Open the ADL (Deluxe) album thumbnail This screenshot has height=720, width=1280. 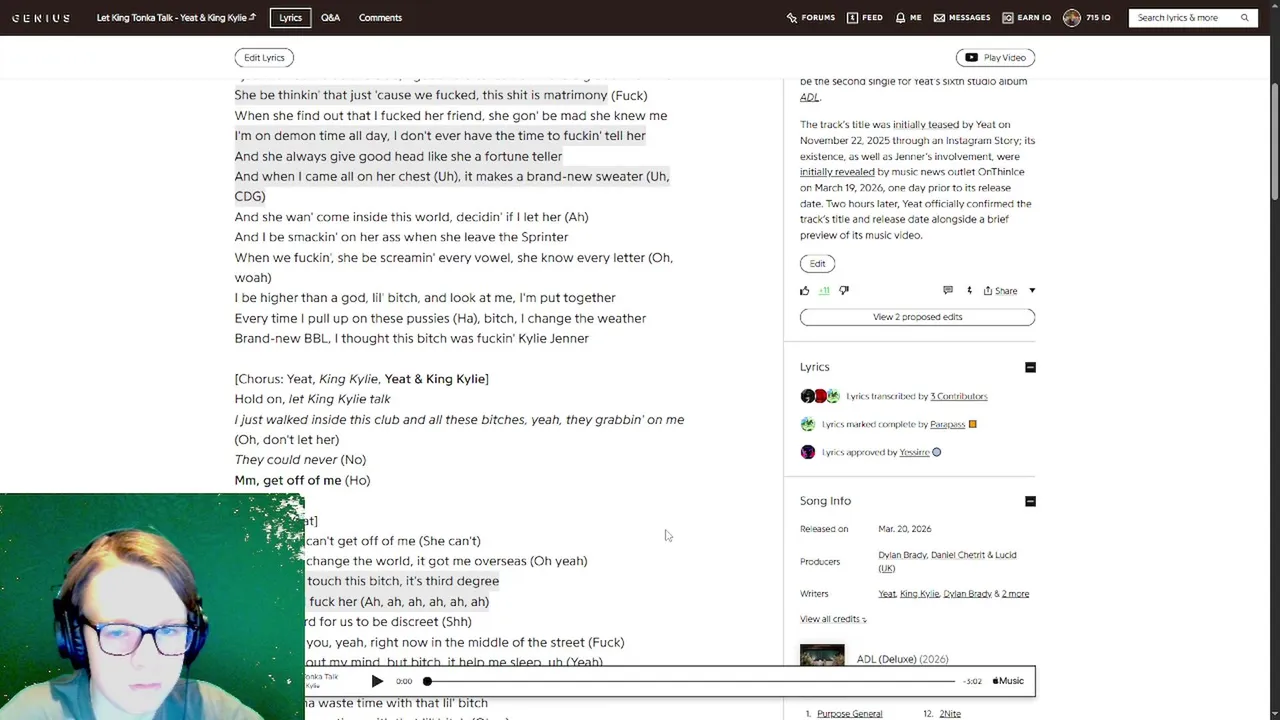point(822,657)
